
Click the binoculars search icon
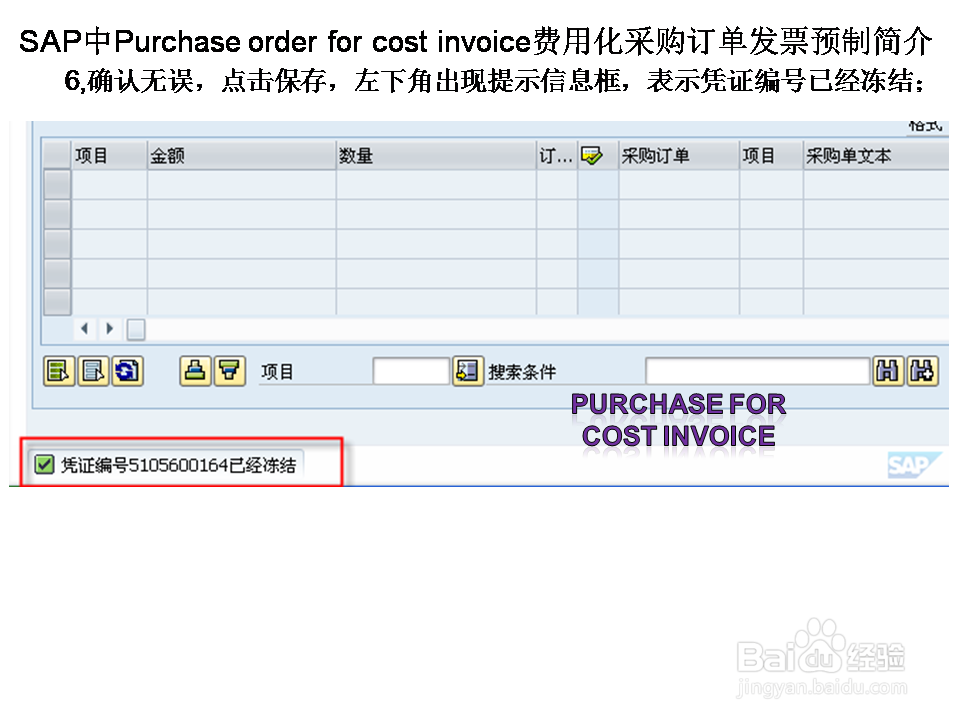click(889, 371)
